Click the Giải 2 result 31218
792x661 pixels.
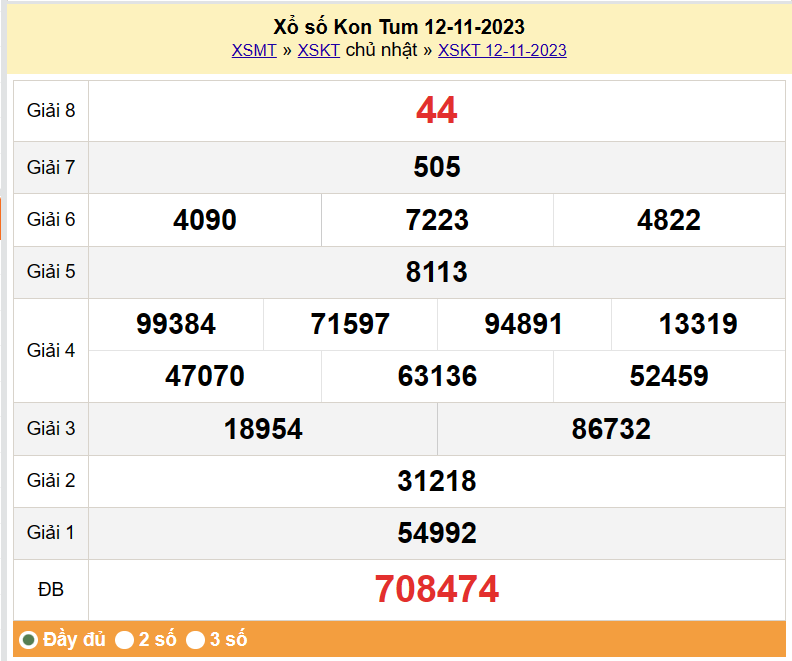tap(437, 481)
